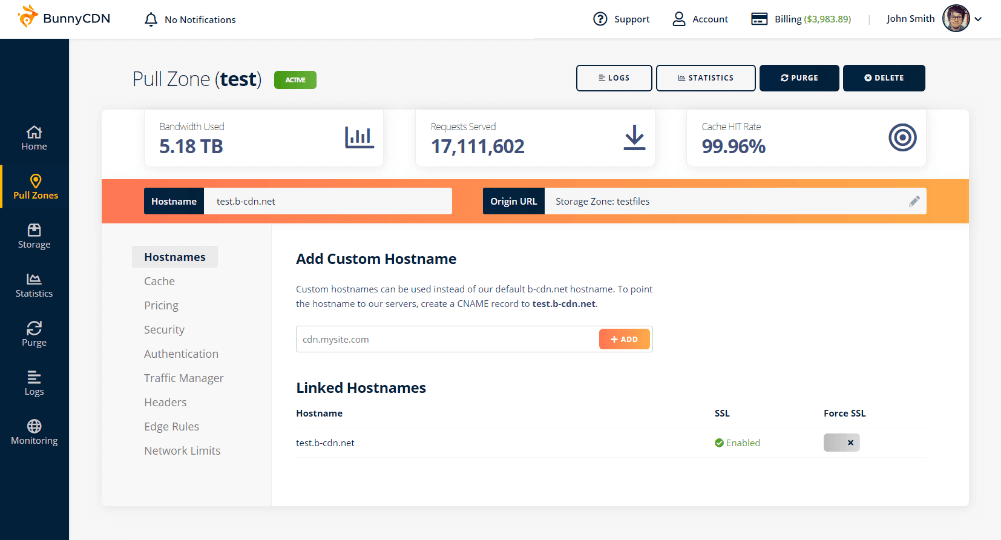Open Statistics in sidebar
The height and width of the screenshot is (540, 1001).
(x=34, y=285)
